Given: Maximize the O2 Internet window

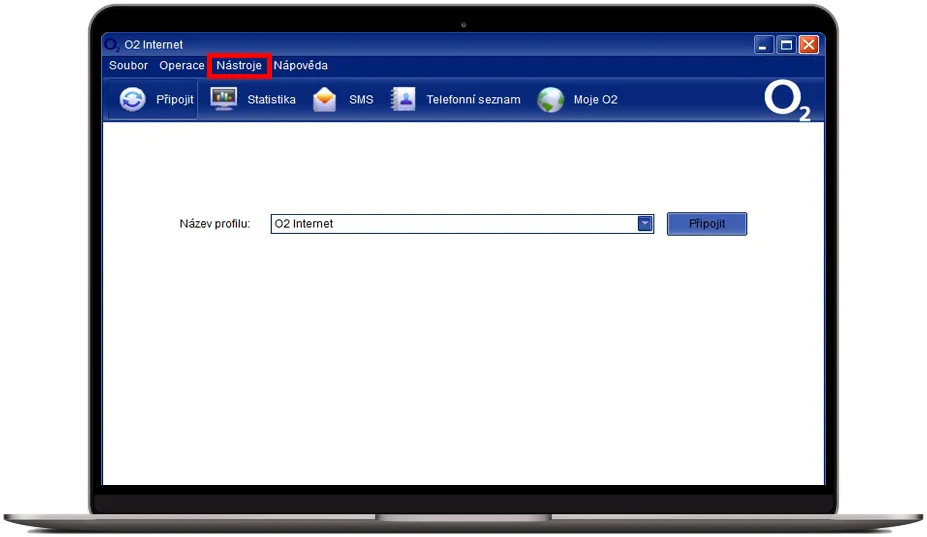Looking at the screenshot, I should coord(786,45).
